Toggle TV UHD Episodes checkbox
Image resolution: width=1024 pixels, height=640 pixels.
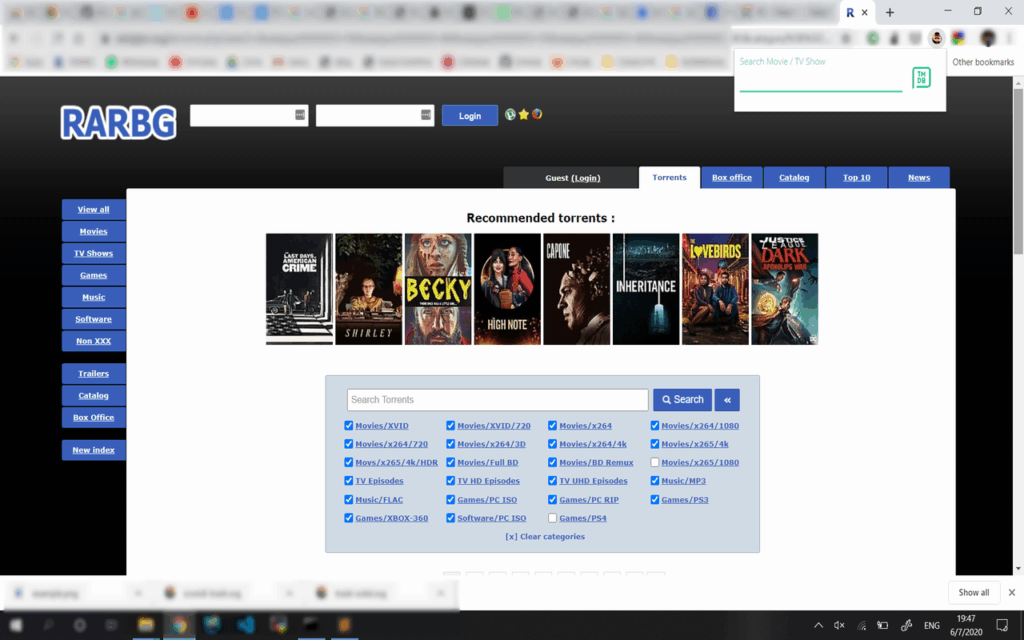pyautogui.click(x=552, y=481)
